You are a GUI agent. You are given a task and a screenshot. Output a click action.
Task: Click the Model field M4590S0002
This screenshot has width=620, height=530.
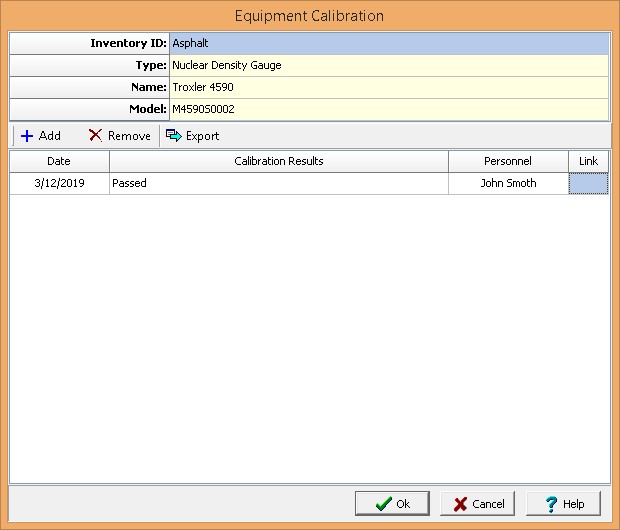pyautogui.click(x=388, y=109)
